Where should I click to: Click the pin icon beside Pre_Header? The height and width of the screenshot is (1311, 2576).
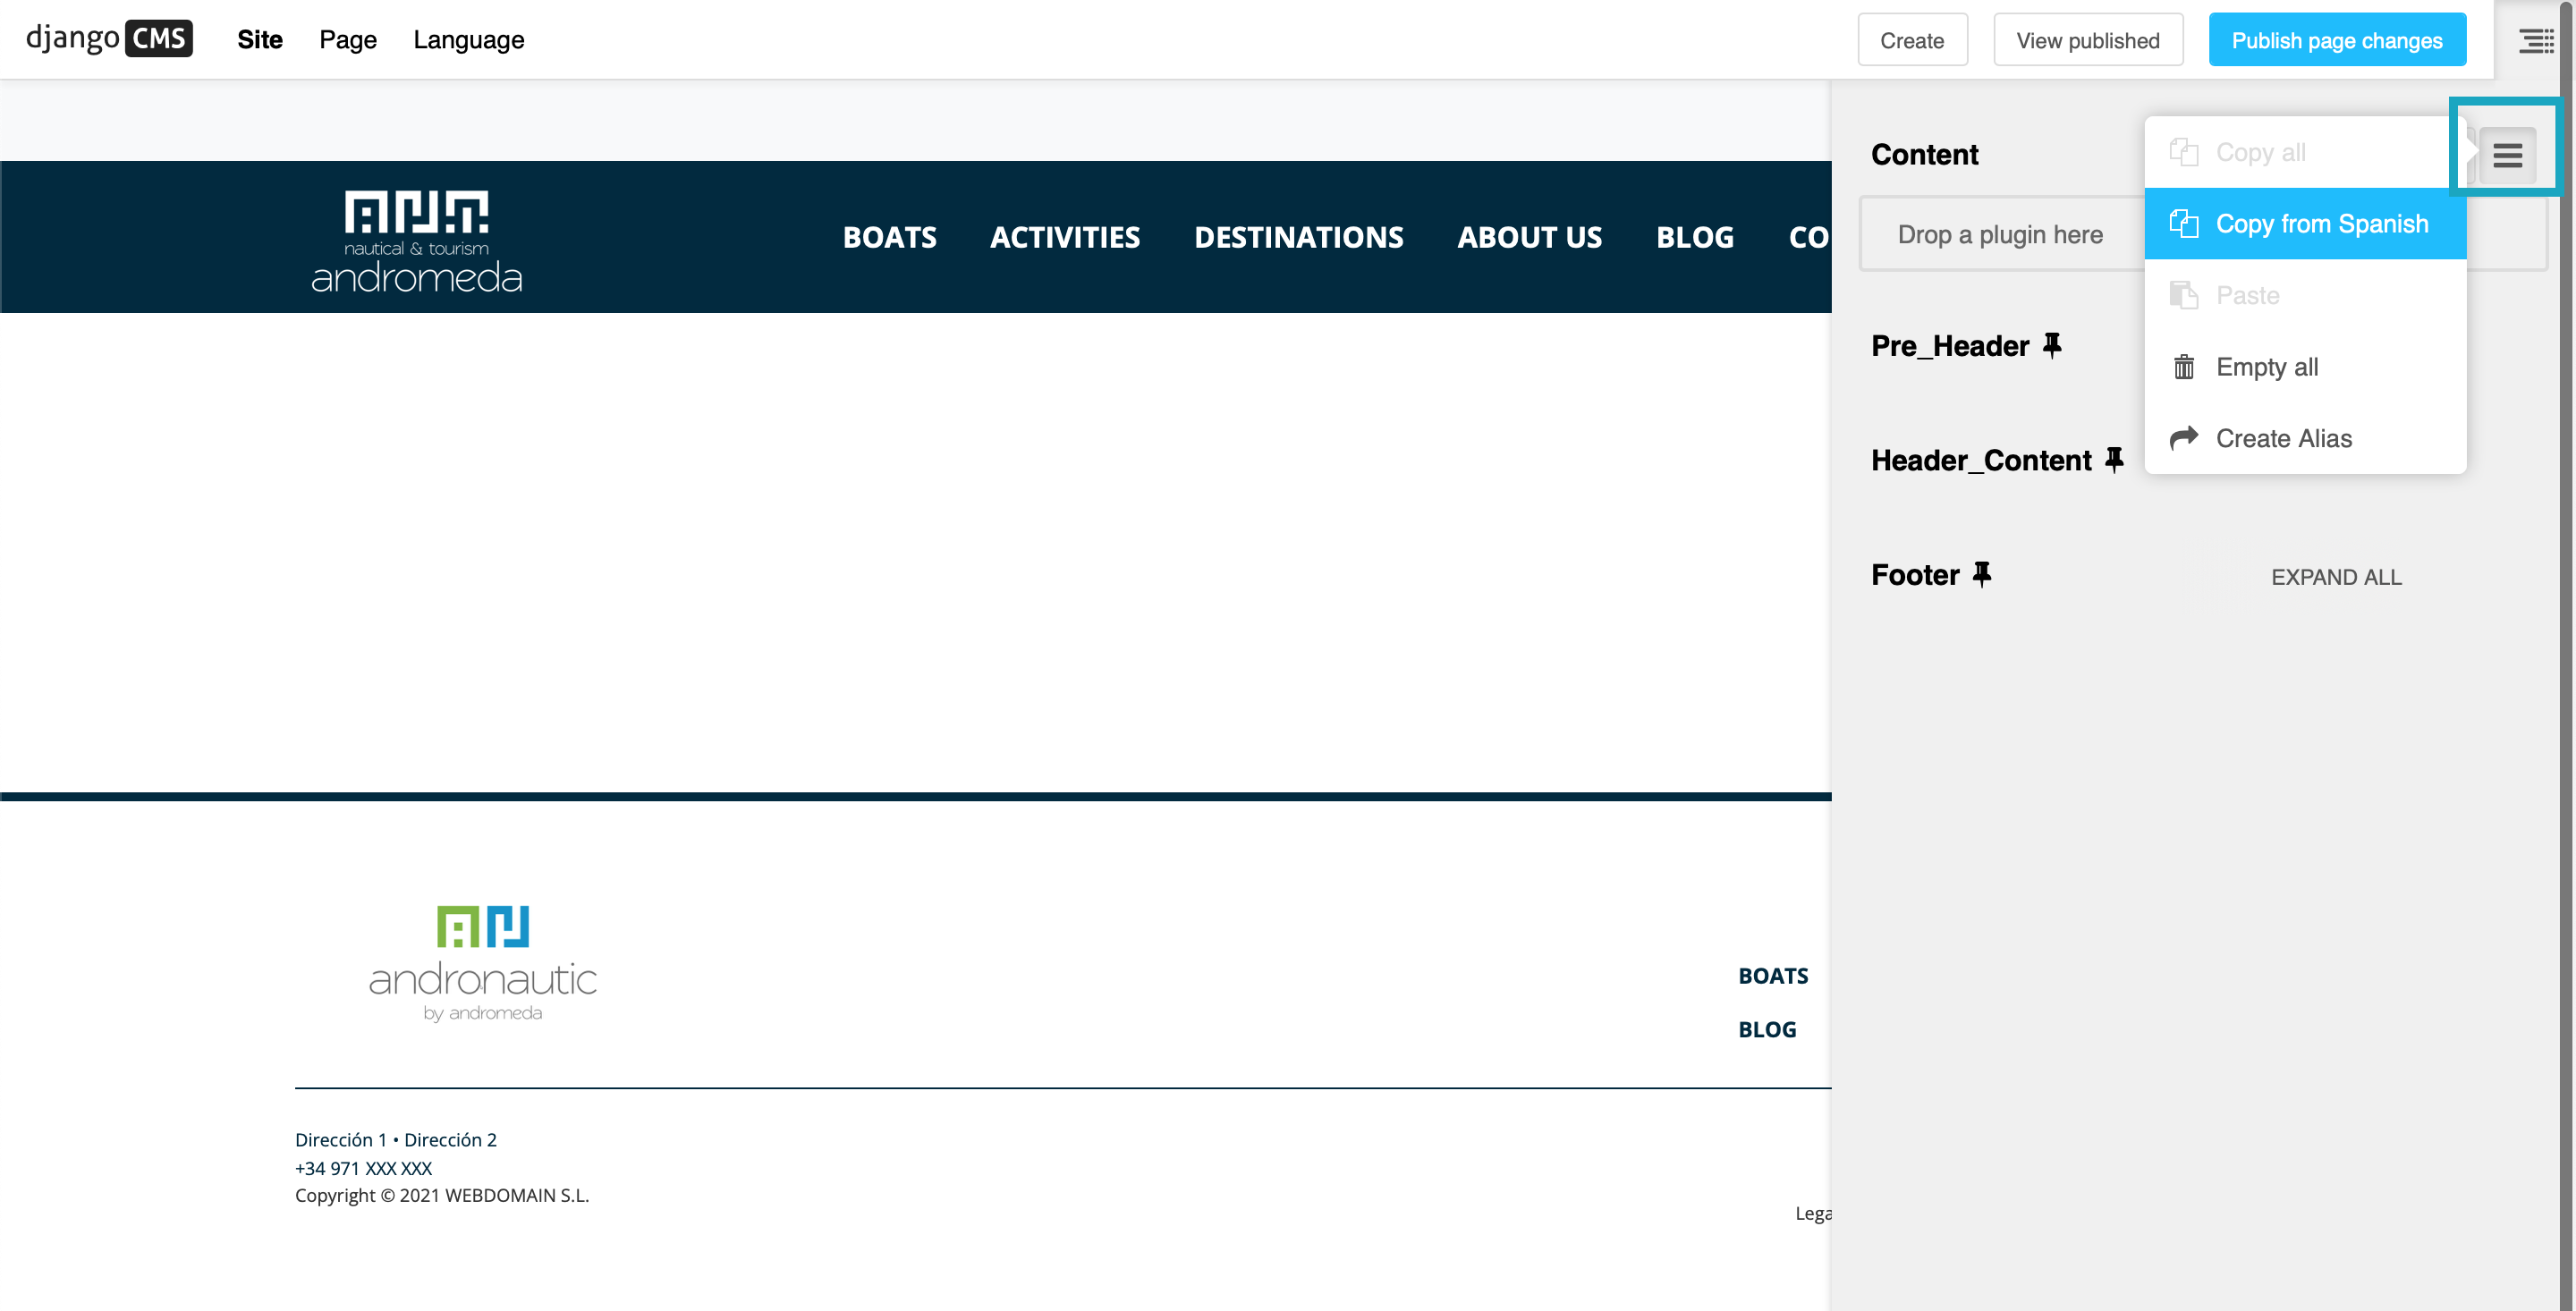[x=2052, y=345]
